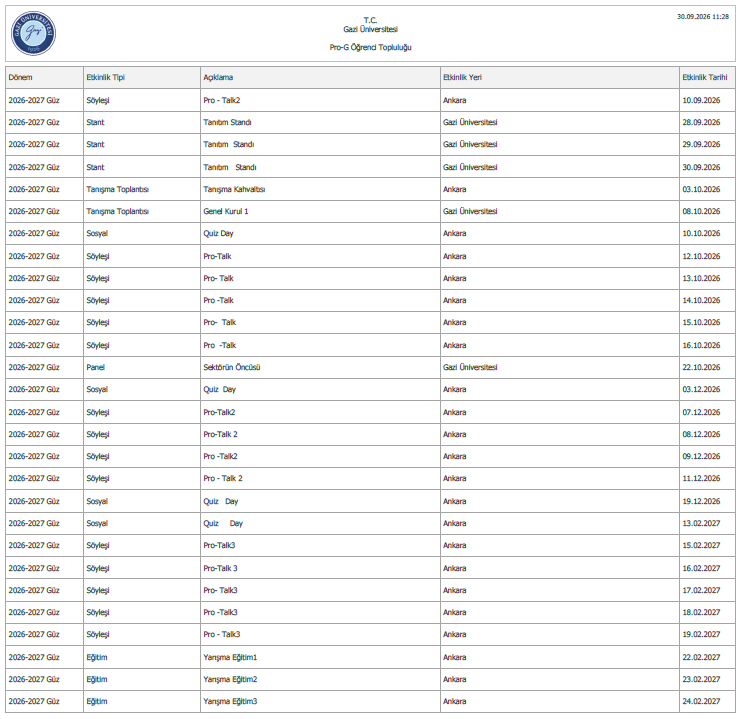Select the date 22.10.2026 cell
Viewport: 741px width, 719px height.
pyautogui.click(x=707, y=367)
